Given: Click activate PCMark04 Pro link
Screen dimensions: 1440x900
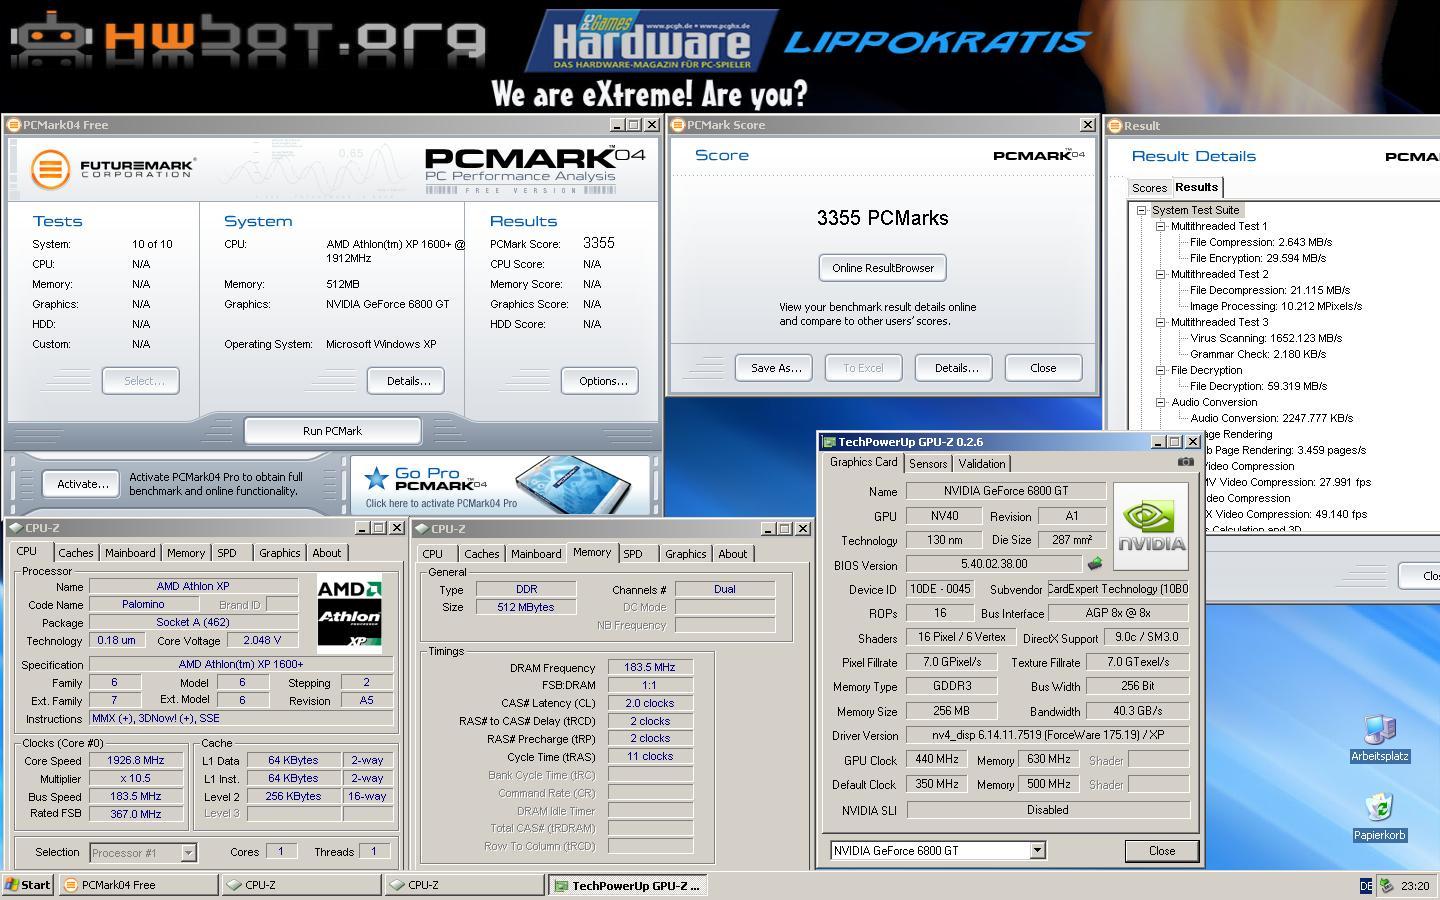Looking at the screenshot, I should pyautogui.click(x=441, y=504).
